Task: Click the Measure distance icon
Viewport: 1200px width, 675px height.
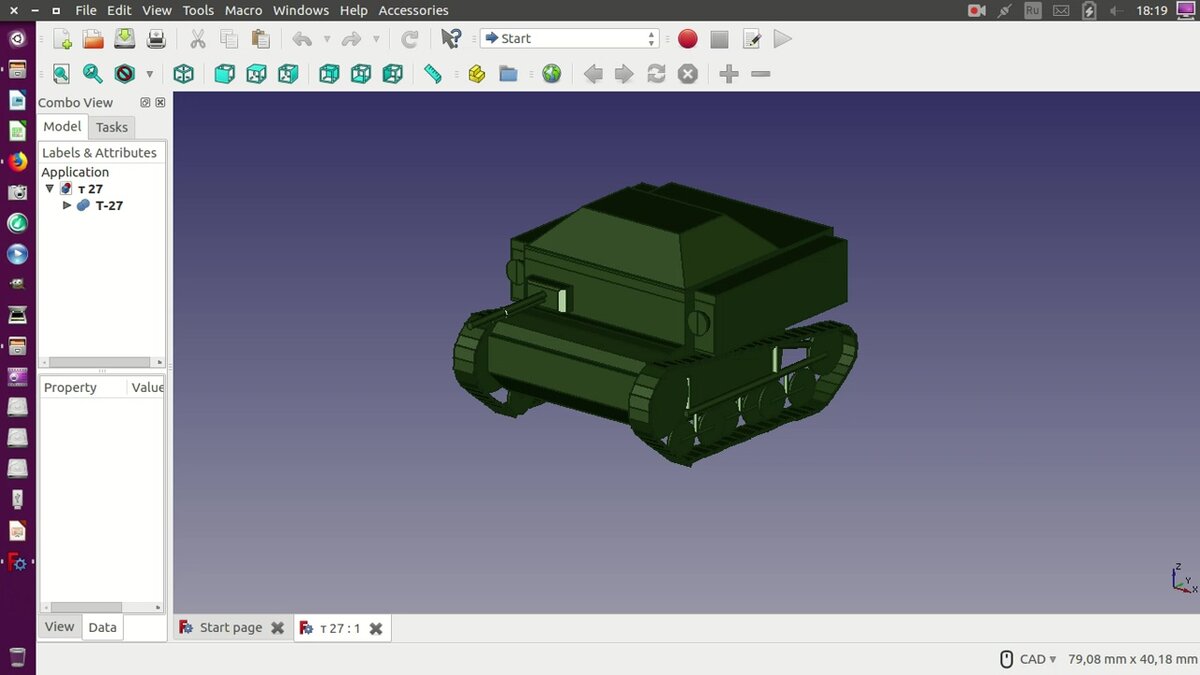Action: point(433,73)
